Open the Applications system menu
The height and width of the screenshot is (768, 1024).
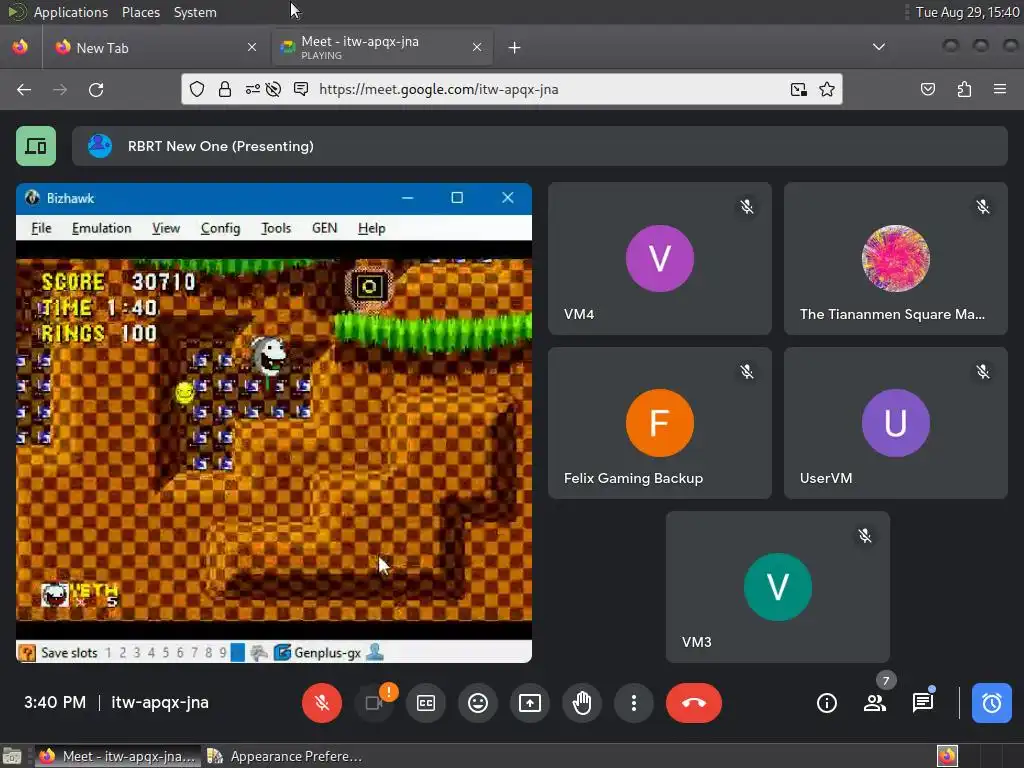tap(71, 12)
